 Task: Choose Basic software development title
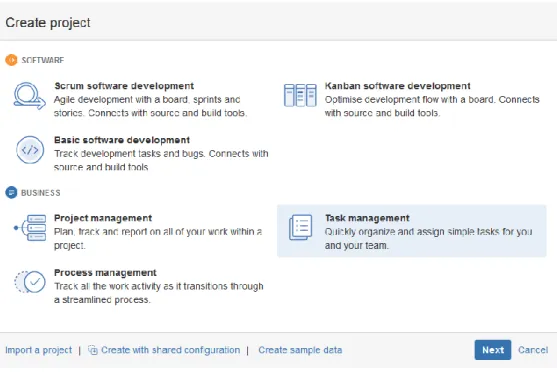(x=122, y=140)
